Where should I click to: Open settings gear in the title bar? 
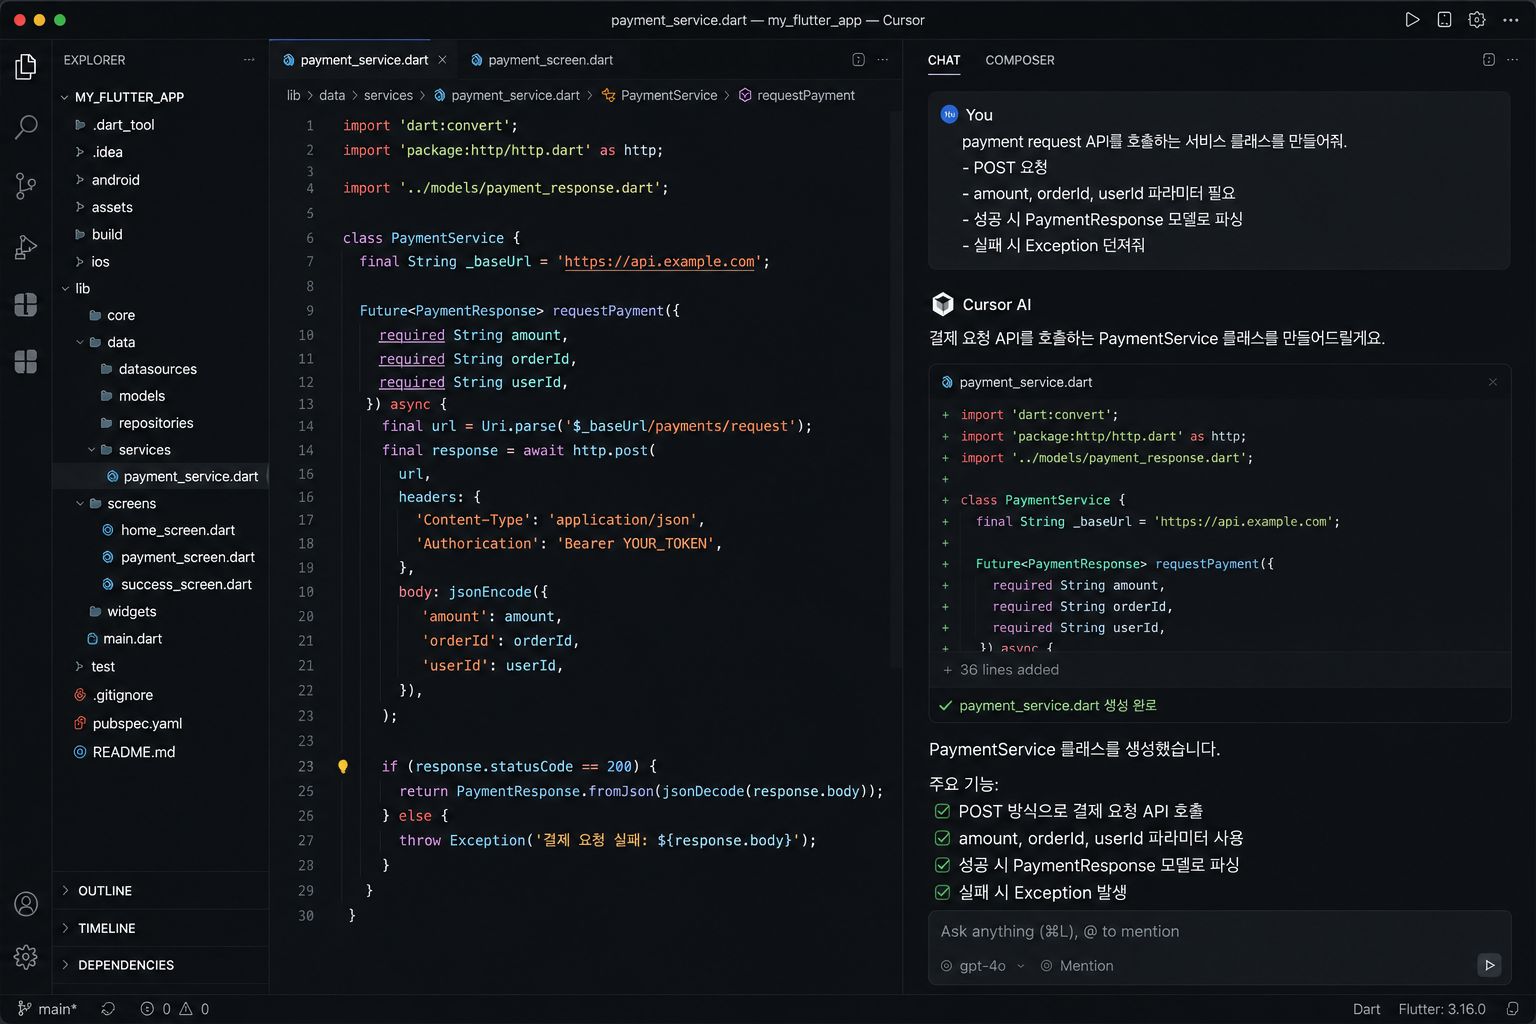[x=1477, y=20]
